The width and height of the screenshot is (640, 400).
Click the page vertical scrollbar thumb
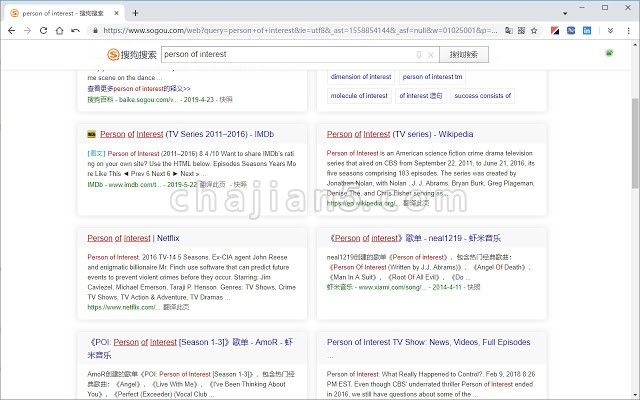635,143
